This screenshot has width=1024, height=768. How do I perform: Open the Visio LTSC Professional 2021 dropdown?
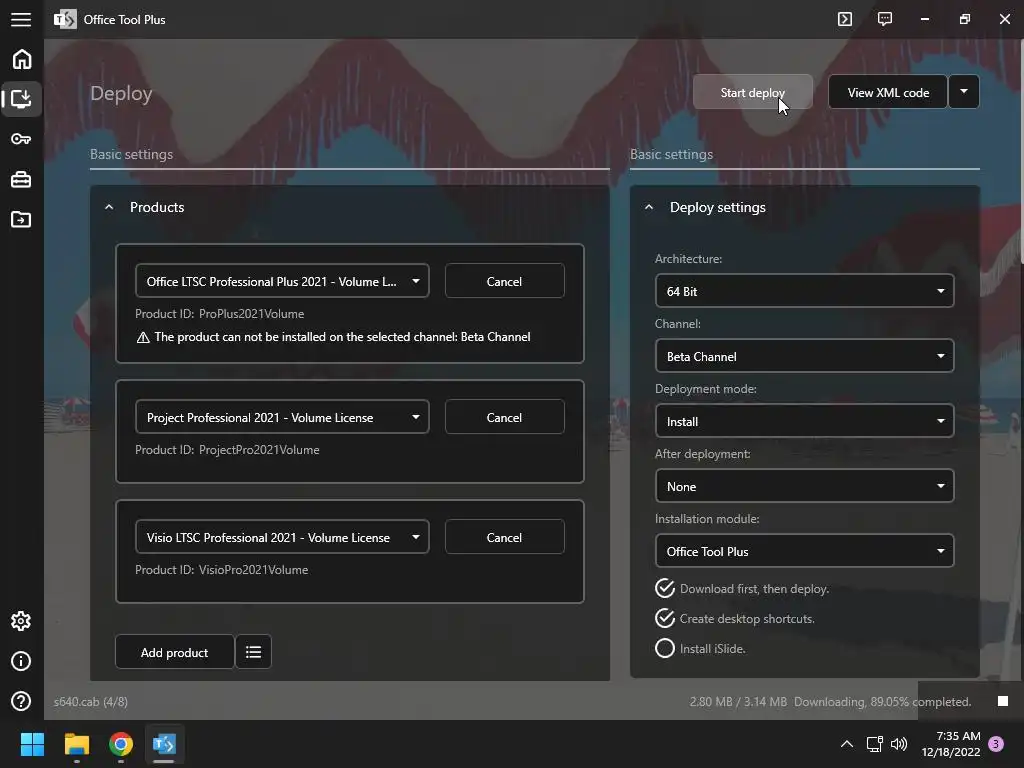(282, 537)
